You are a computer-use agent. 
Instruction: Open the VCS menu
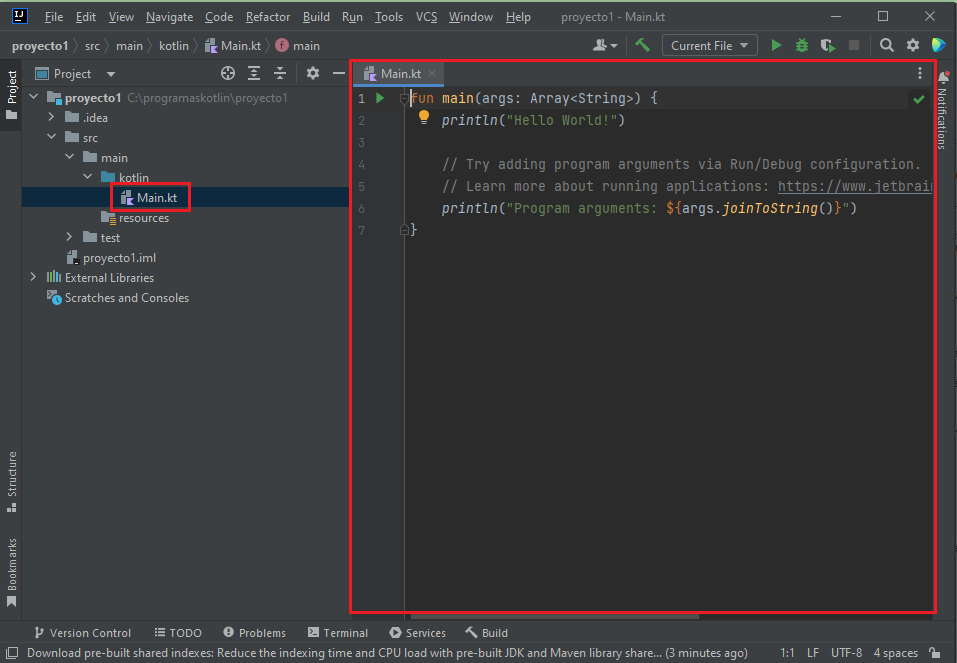(426, 16)
